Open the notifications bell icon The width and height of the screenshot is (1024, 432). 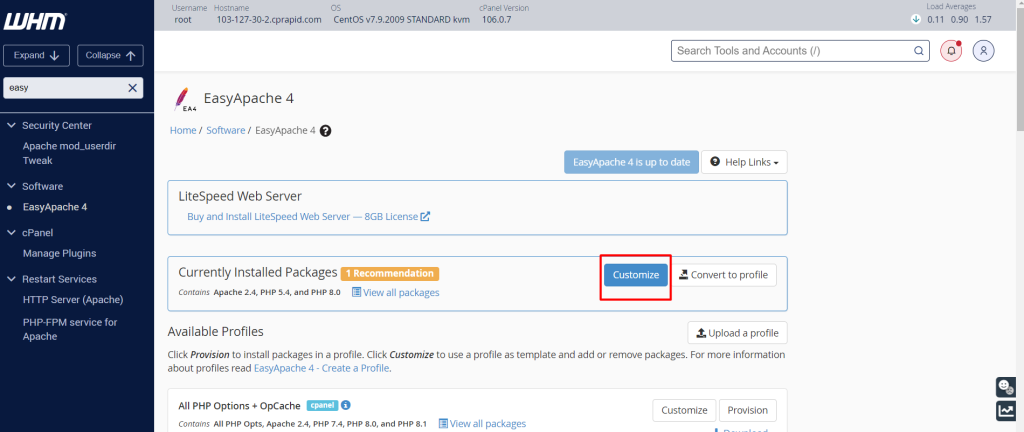pos(951,50)
